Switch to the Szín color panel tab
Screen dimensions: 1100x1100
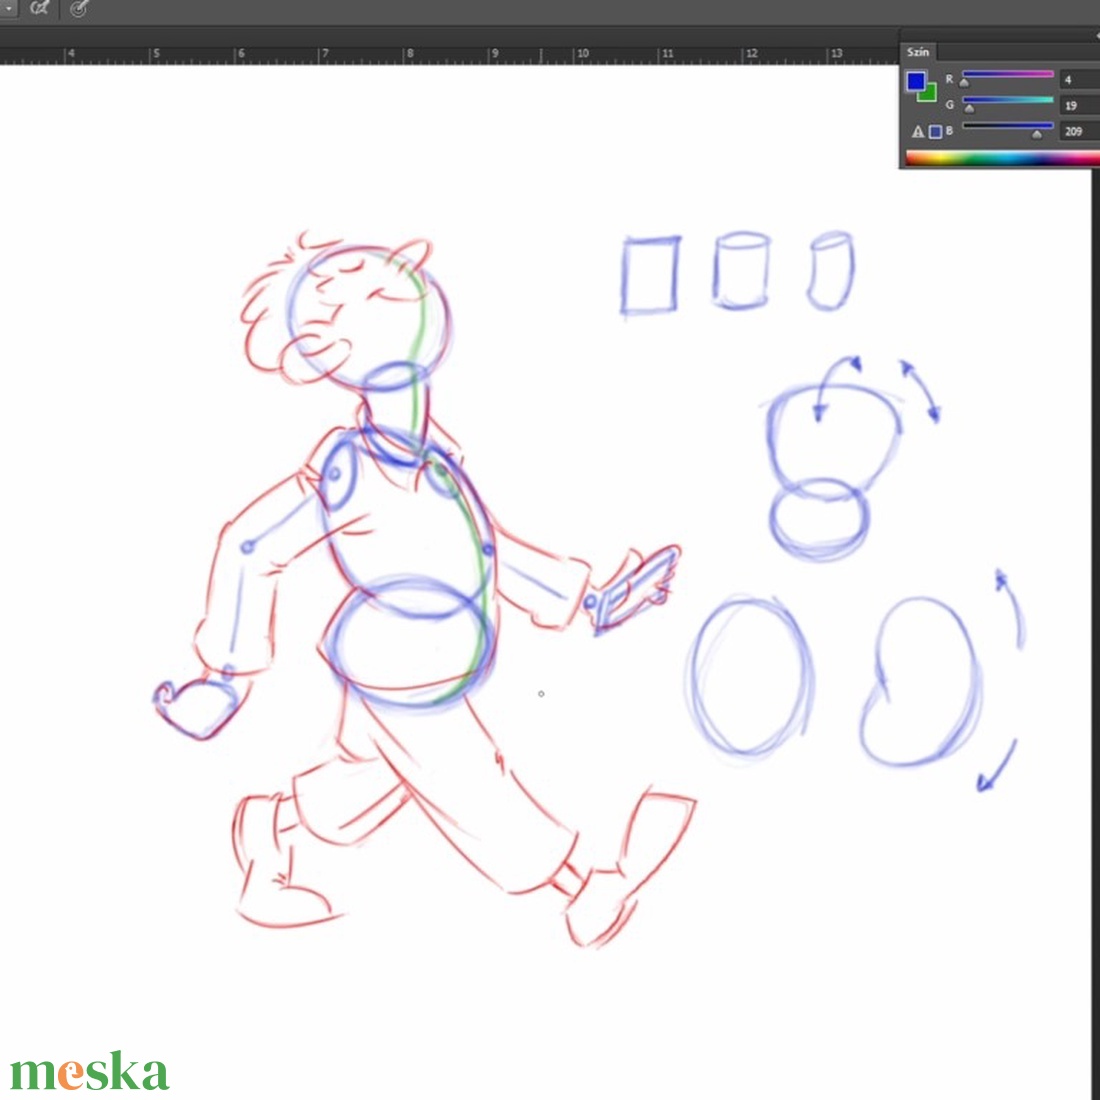pos(918,52)
